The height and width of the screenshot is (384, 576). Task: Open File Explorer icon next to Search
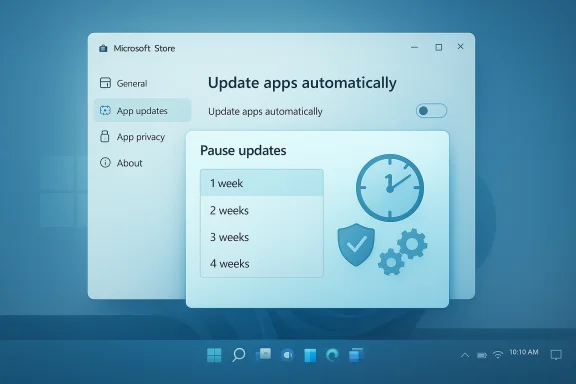[x=263, y=354]
